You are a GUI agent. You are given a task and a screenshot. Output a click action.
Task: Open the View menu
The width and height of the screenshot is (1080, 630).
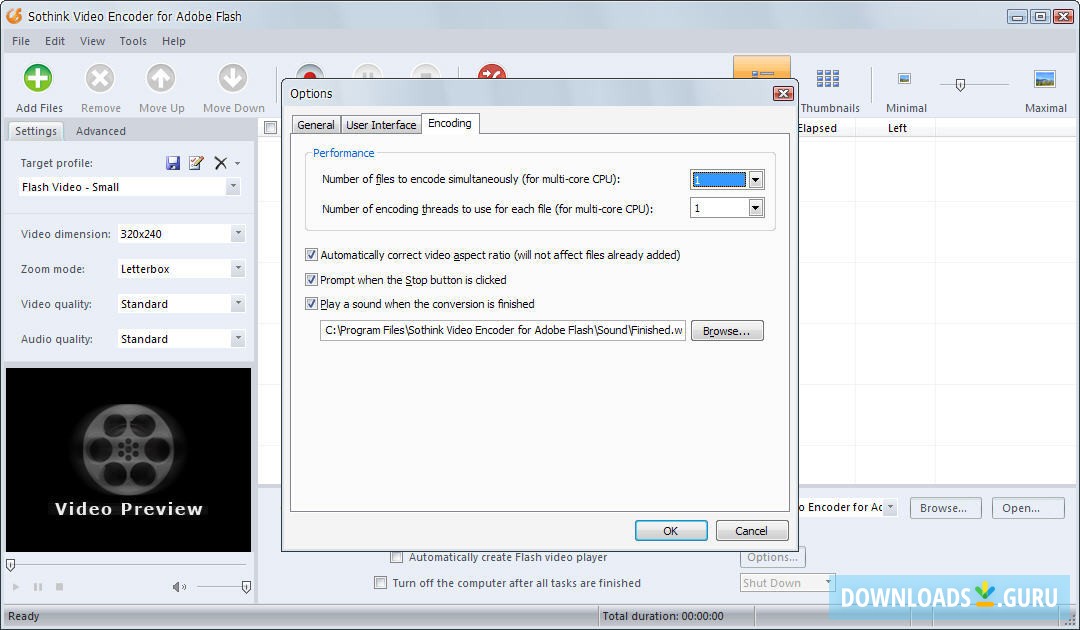(92, 41)
